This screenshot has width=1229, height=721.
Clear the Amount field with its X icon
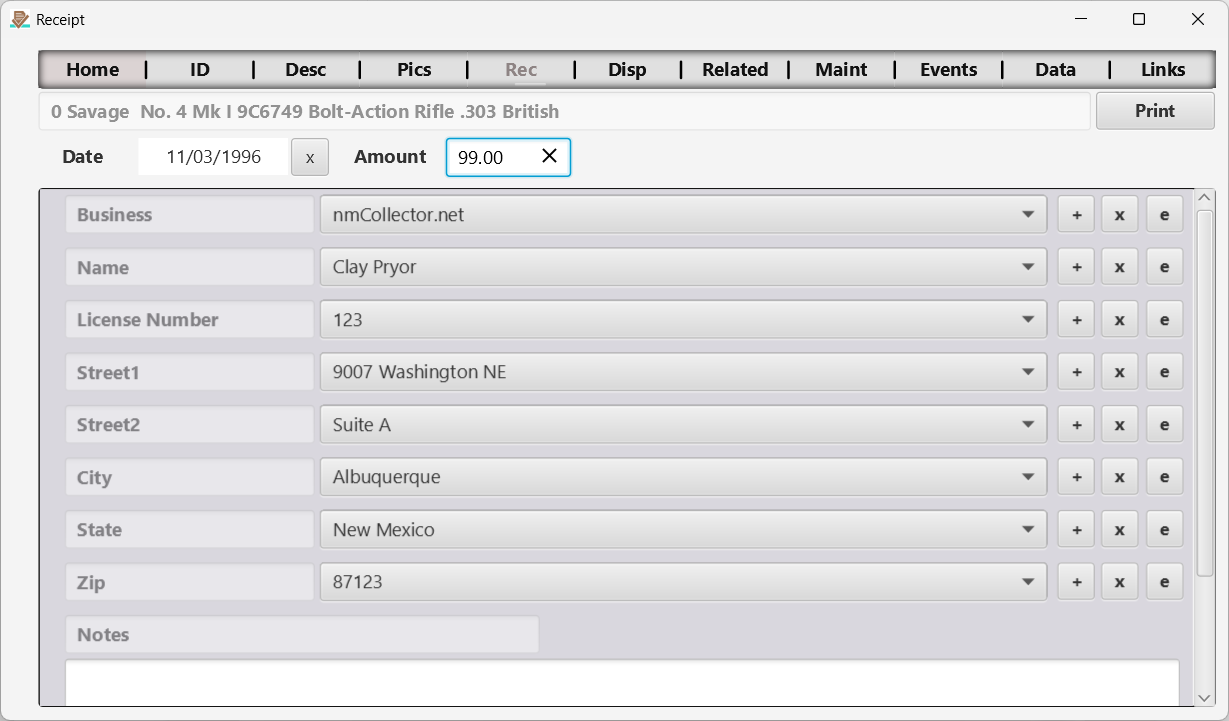click(x=549, y=156)
